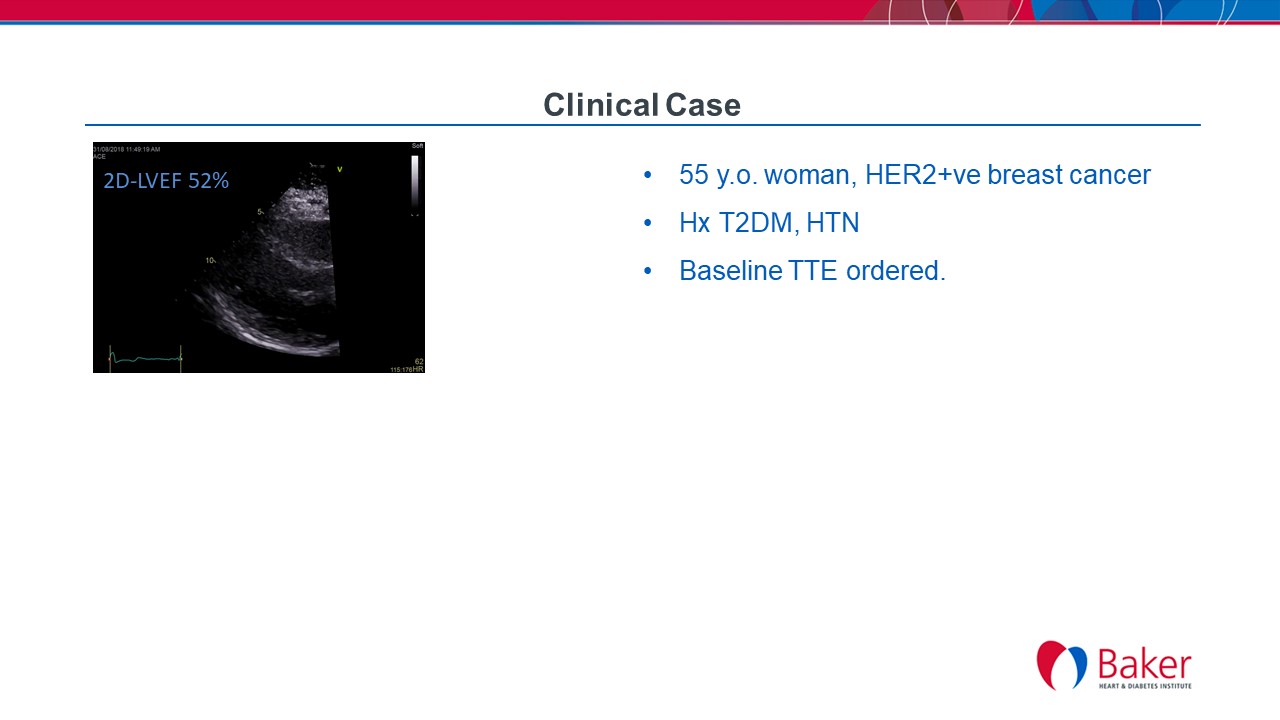Image resolution: width=1280 pixels, height=720 pixels.
Task: Click the Baker institute name text
Action: (x=1144, y=664)
